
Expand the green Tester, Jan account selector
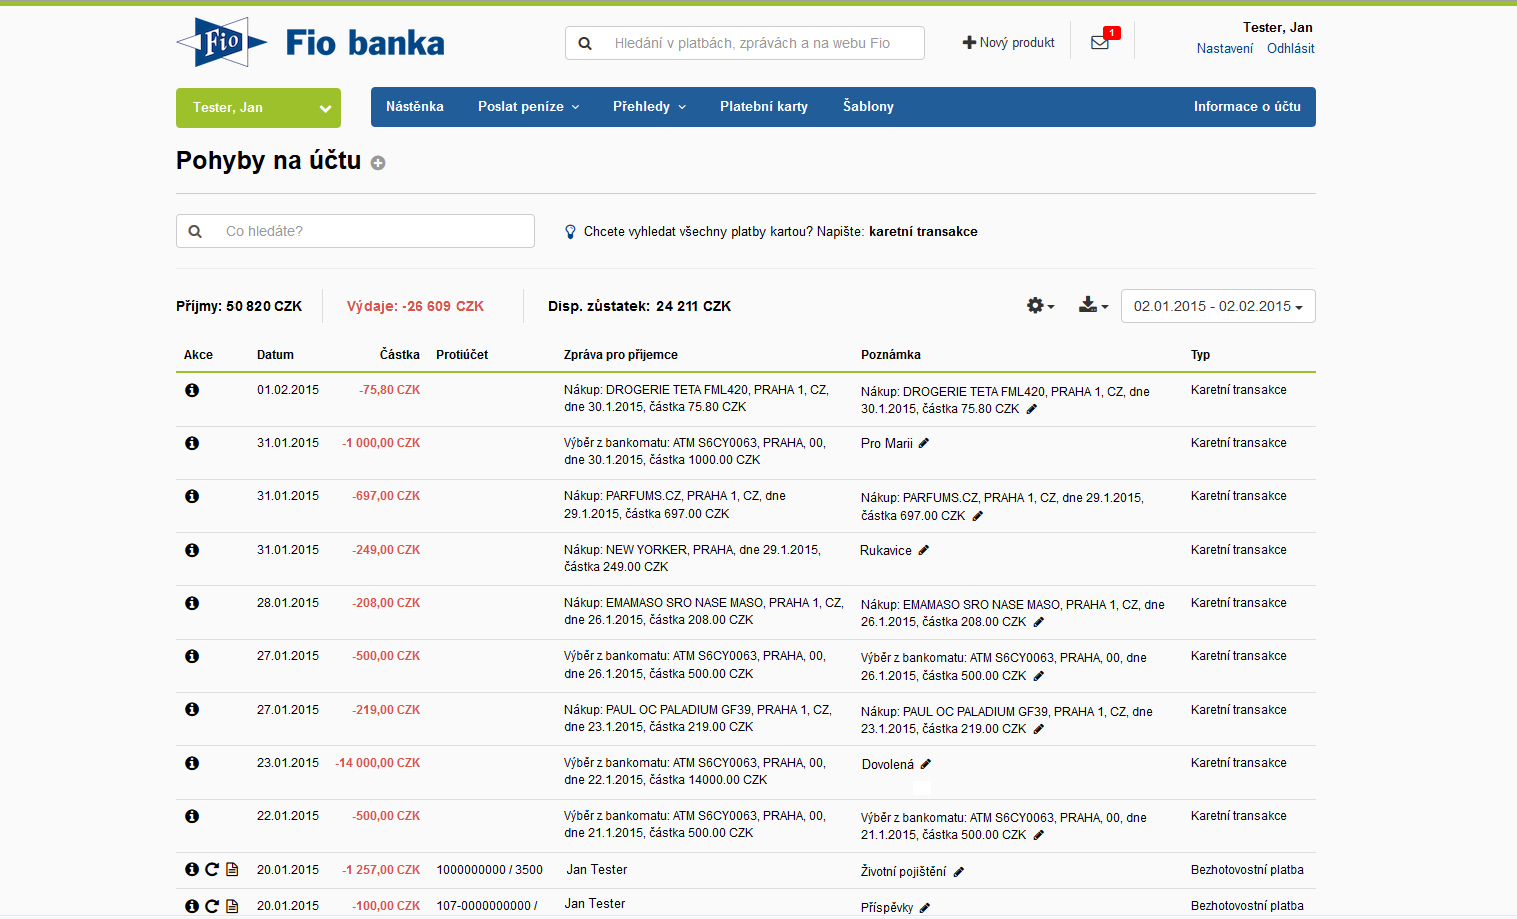pyautogui.click(x=258, y=108)
